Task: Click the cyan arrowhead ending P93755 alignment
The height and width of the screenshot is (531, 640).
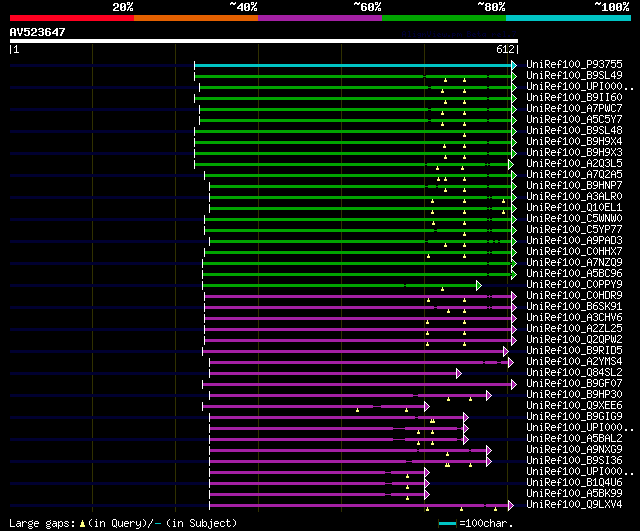Action: click(x=514, y=65)
